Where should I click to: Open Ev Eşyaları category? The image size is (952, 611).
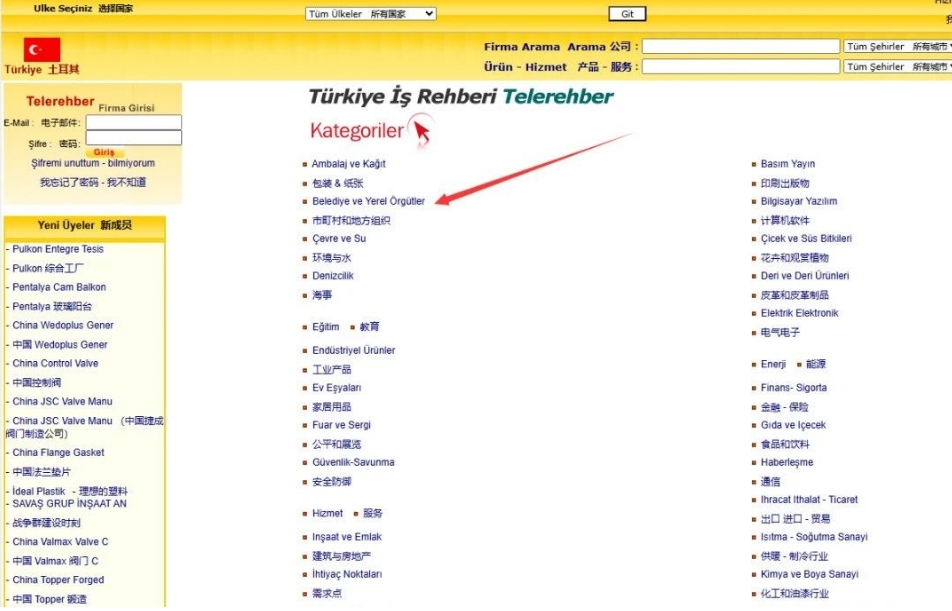click(x=336, y=387)
